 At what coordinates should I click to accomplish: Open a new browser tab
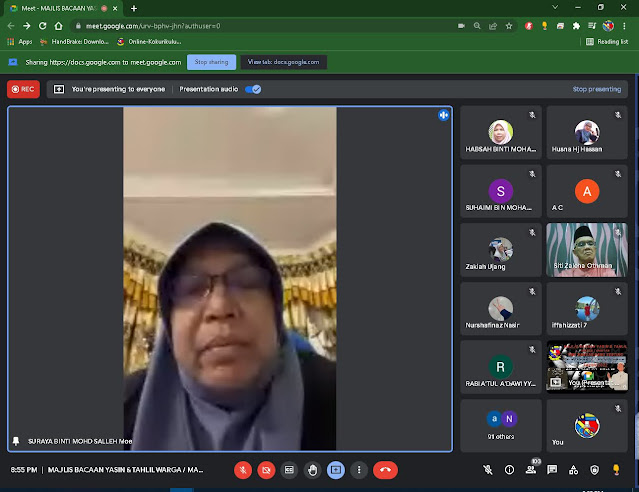coord(134,8)
